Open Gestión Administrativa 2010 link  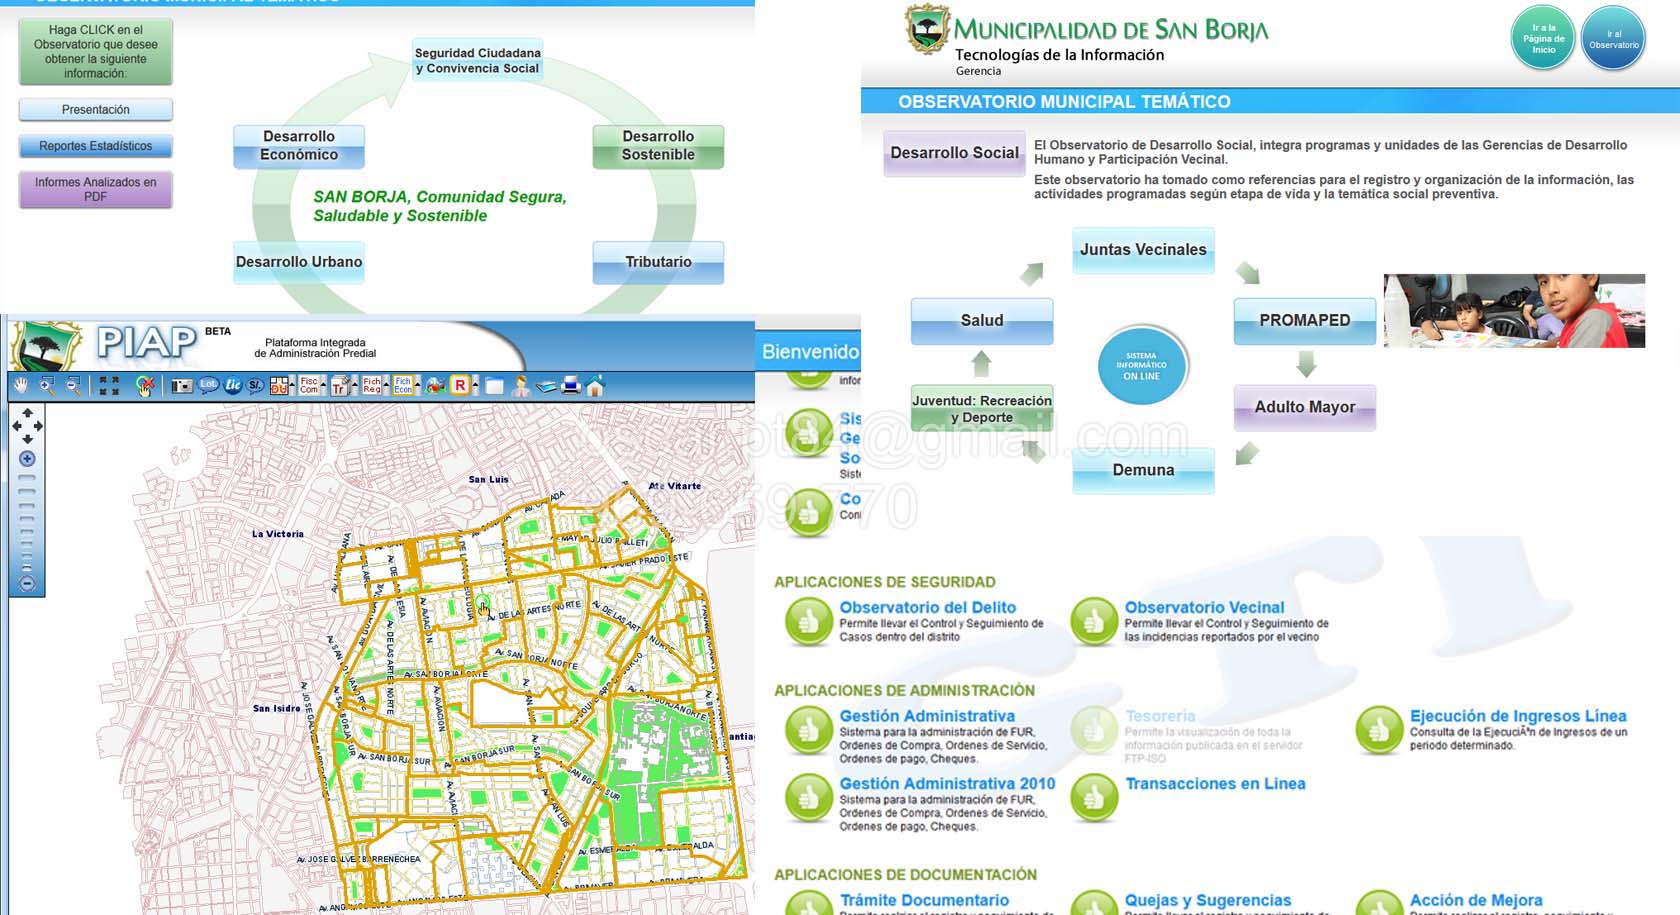coord(947,784)
